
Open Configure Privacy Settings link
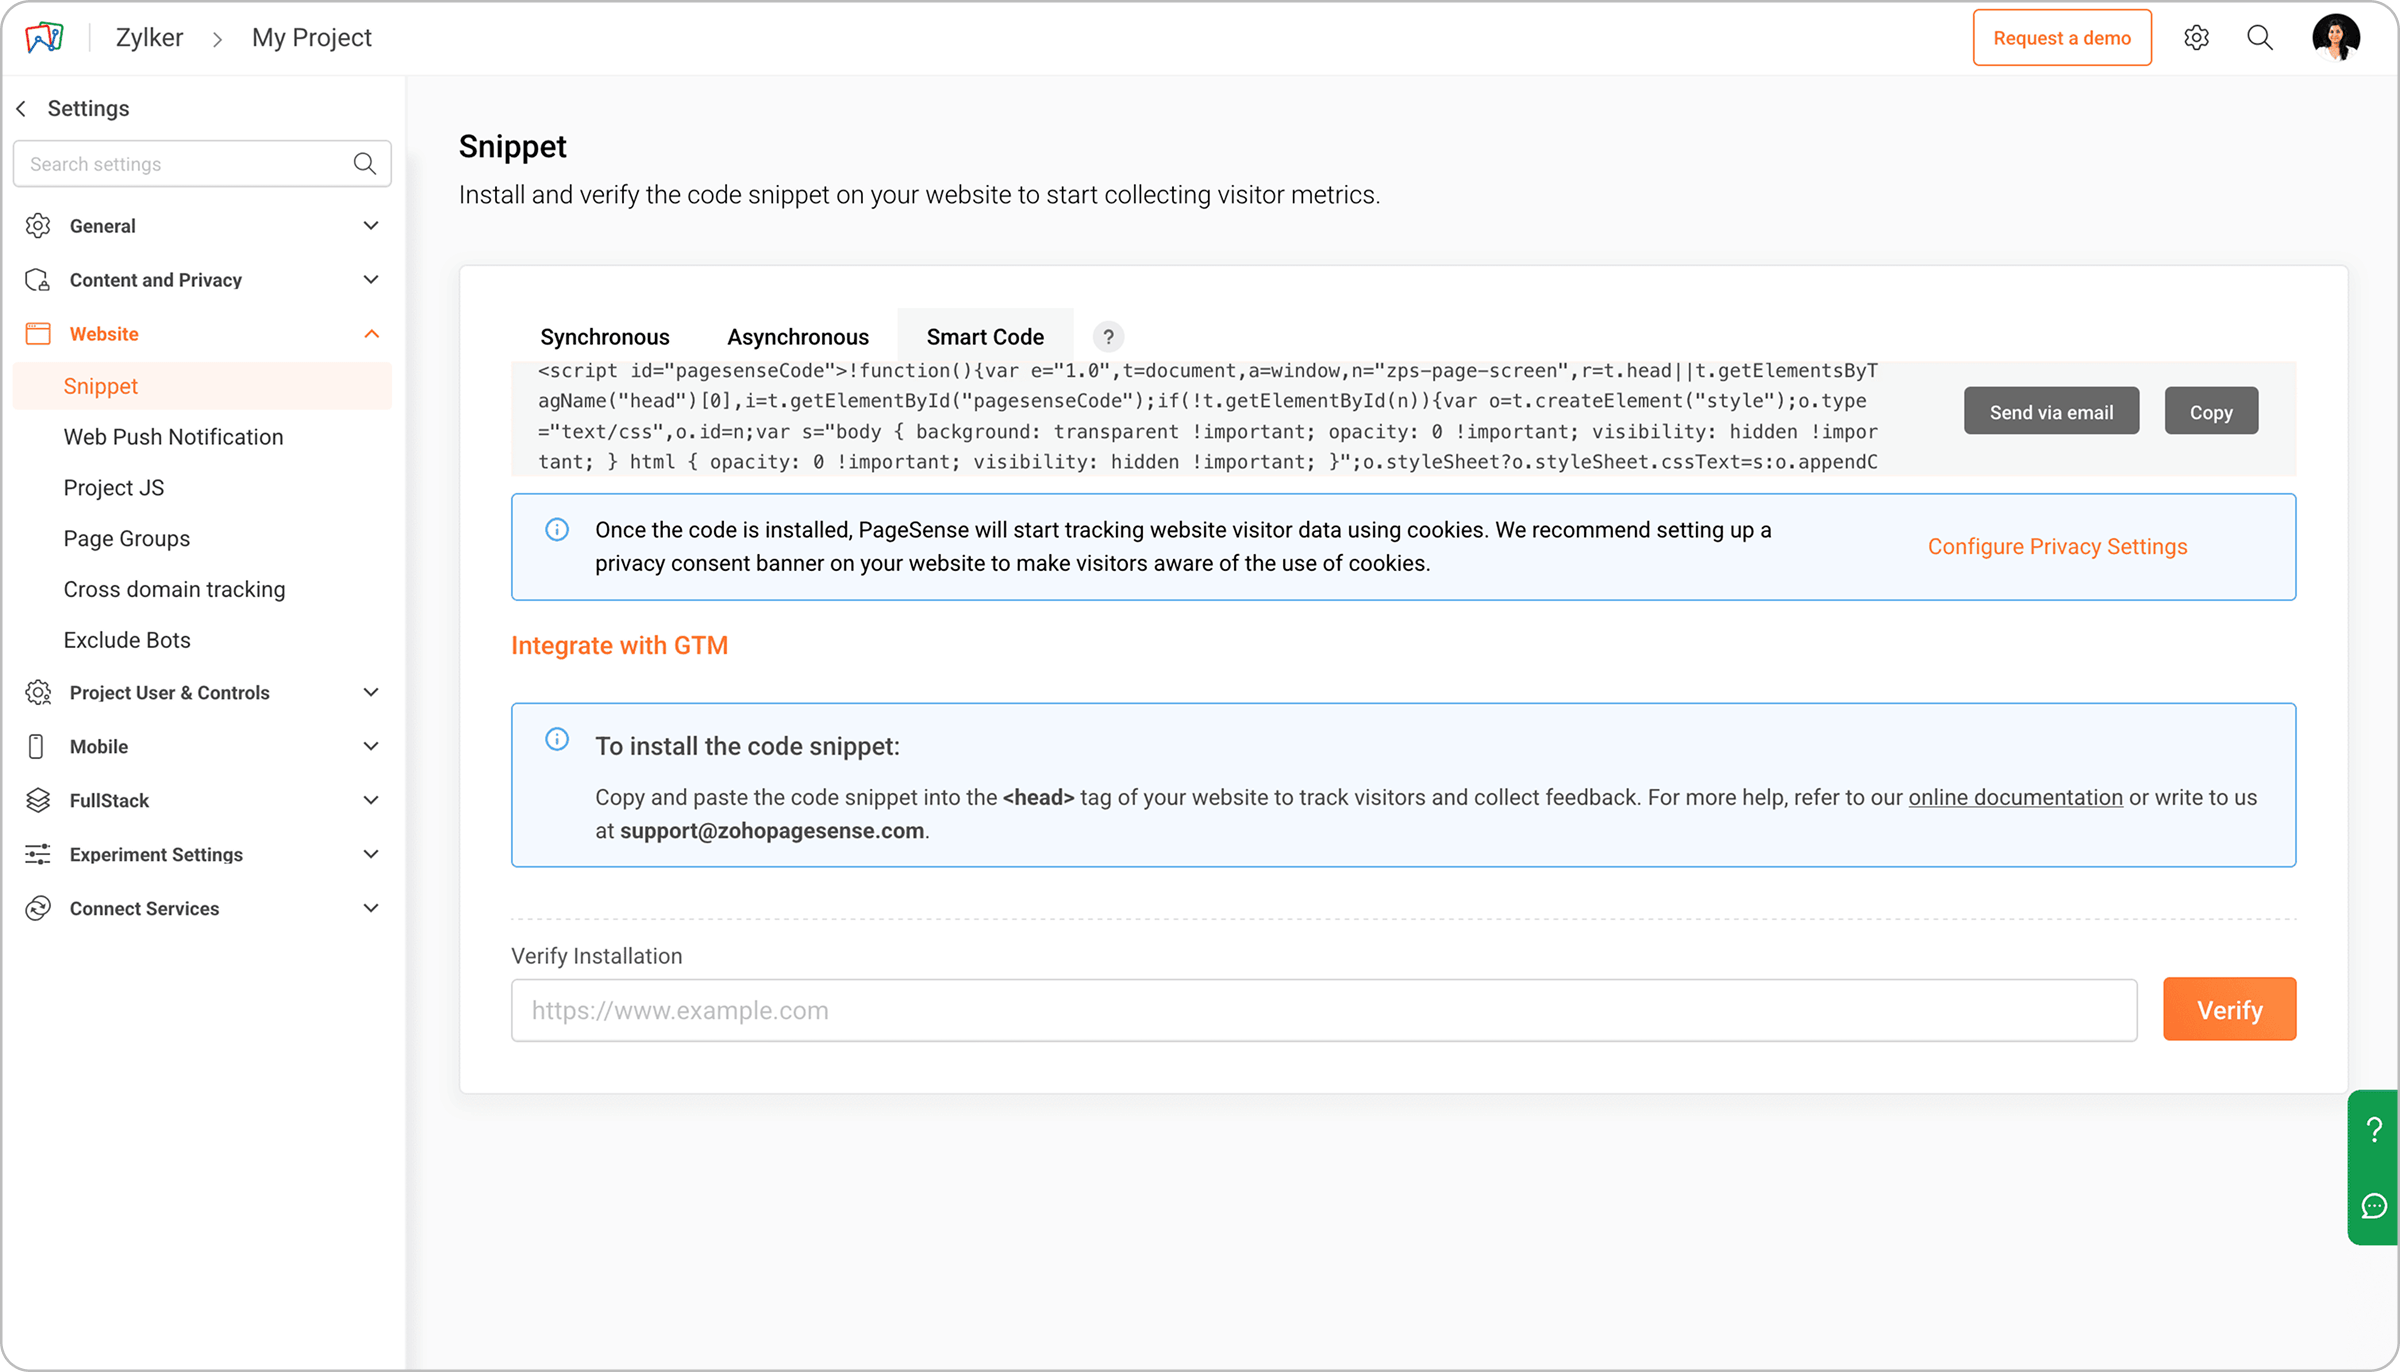click(2057, 547)
